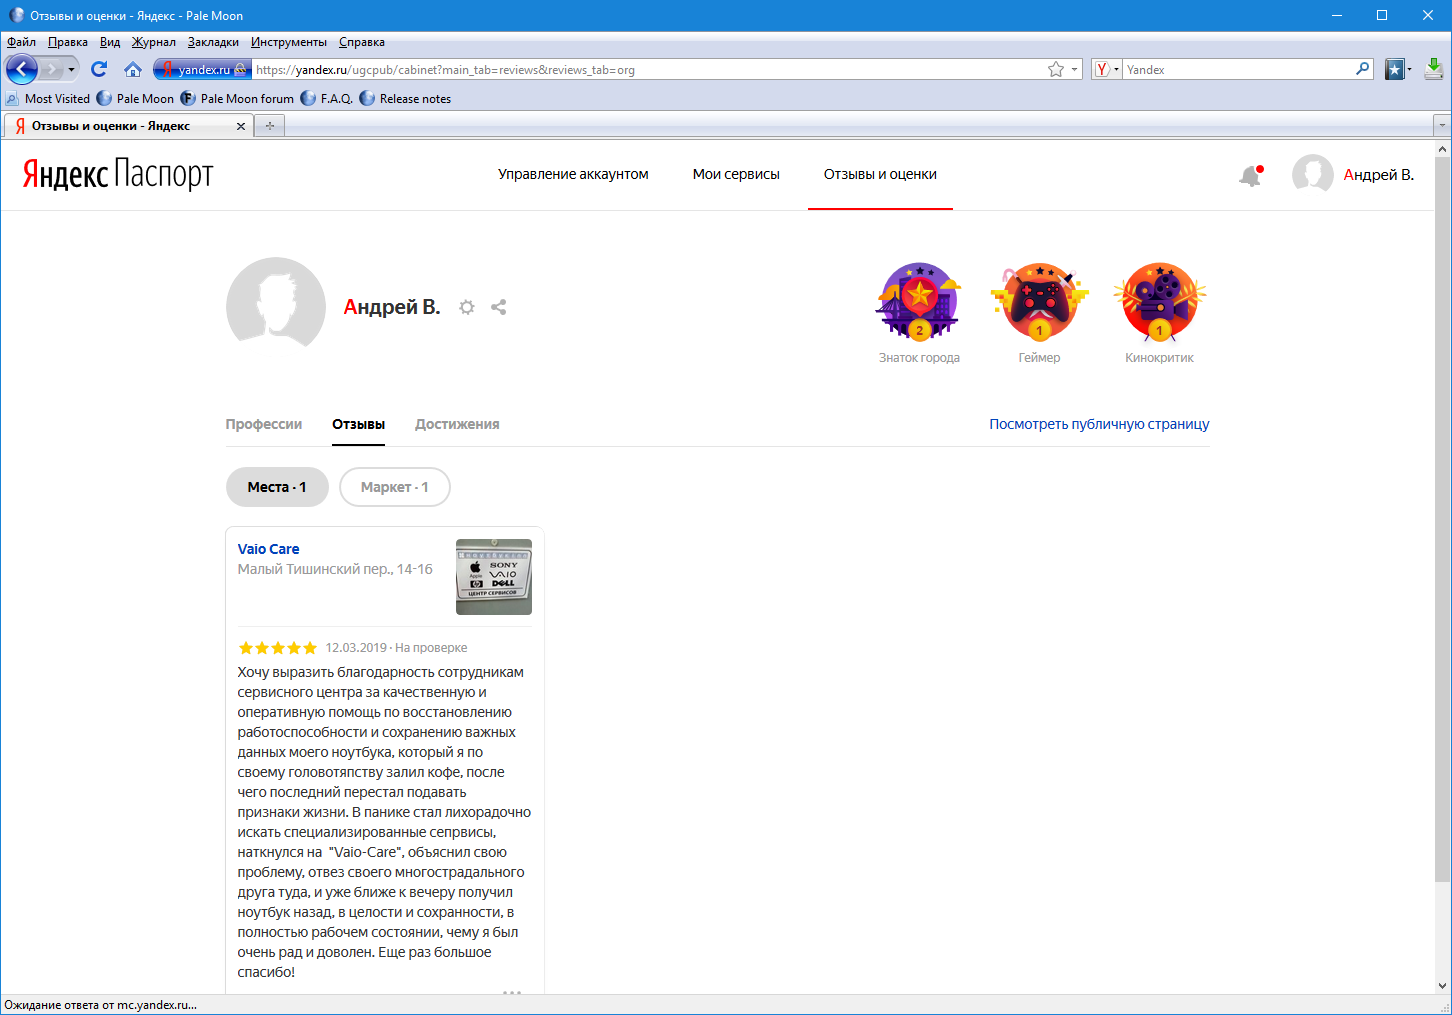Open the Pale Moon forum bookmark

pos(238,98)
